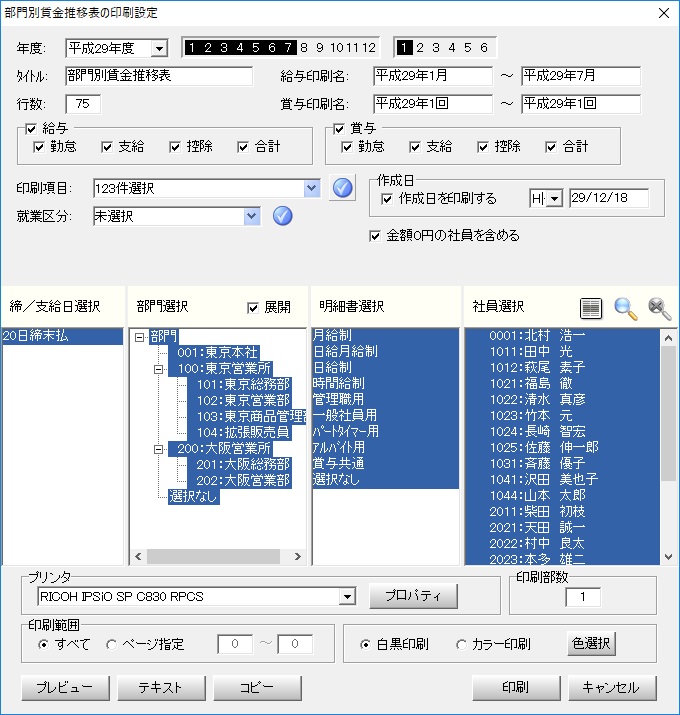
Task: Click the プロパティ button
Action: click(413, 596)
